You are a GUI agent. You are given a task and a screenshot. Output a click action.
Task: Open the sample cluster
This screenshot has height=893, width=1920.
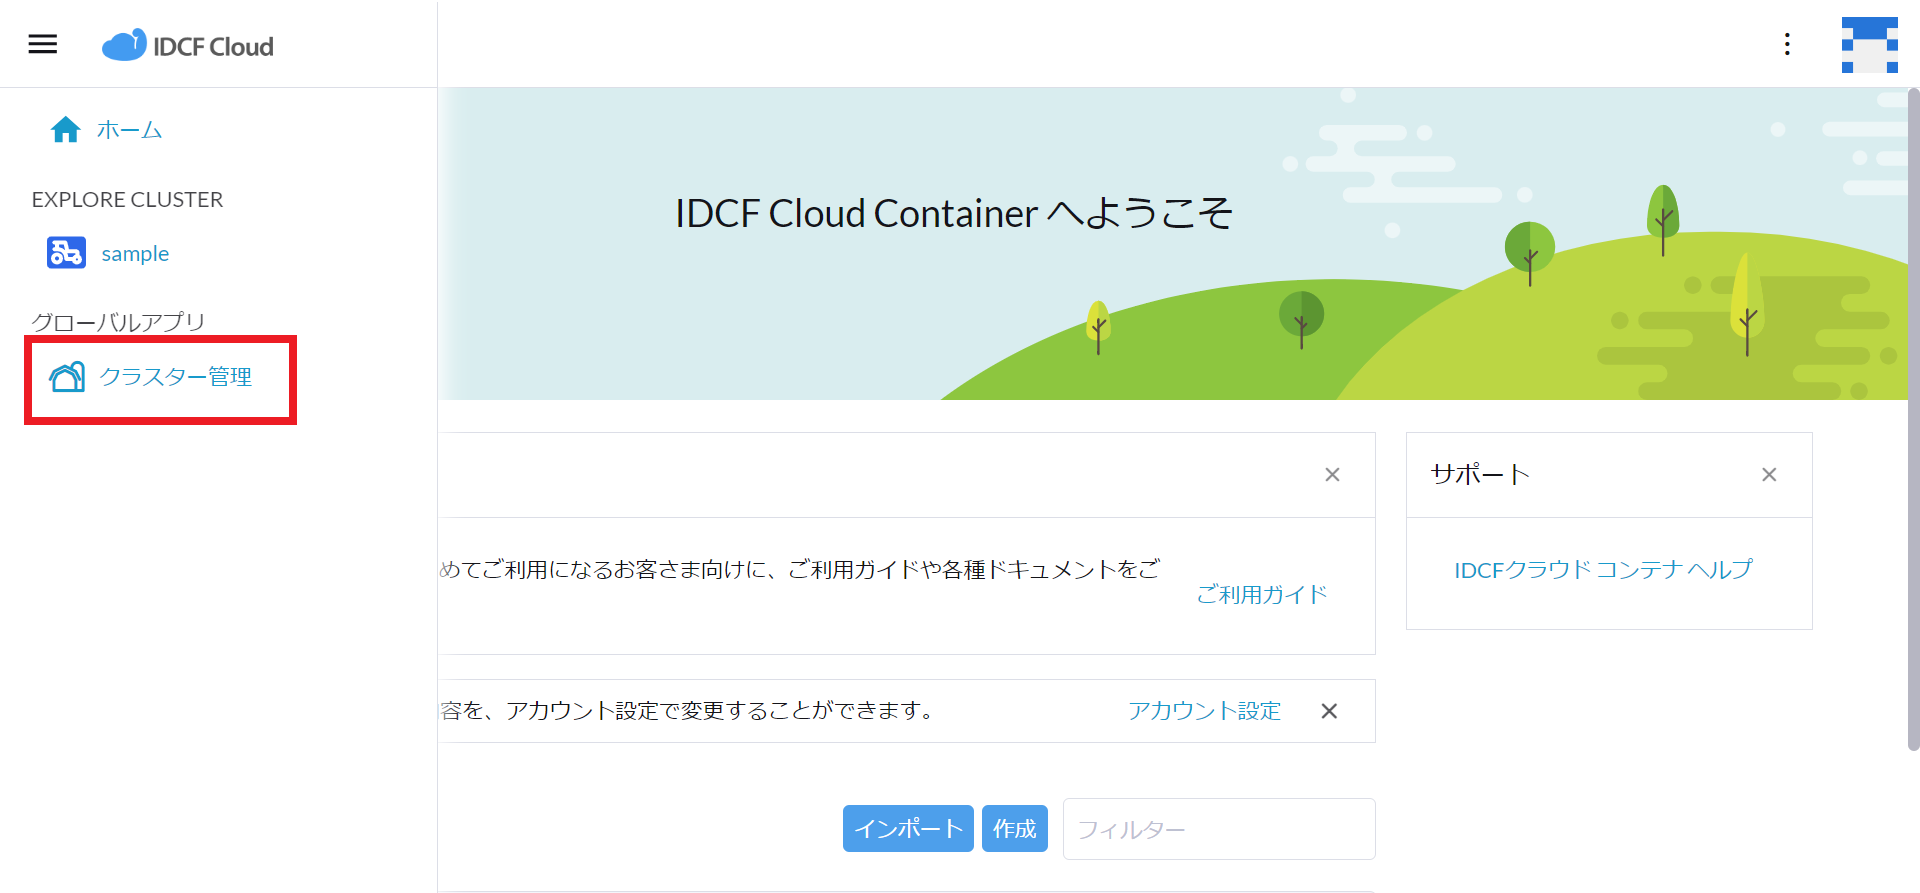click(x=135, y=254)
